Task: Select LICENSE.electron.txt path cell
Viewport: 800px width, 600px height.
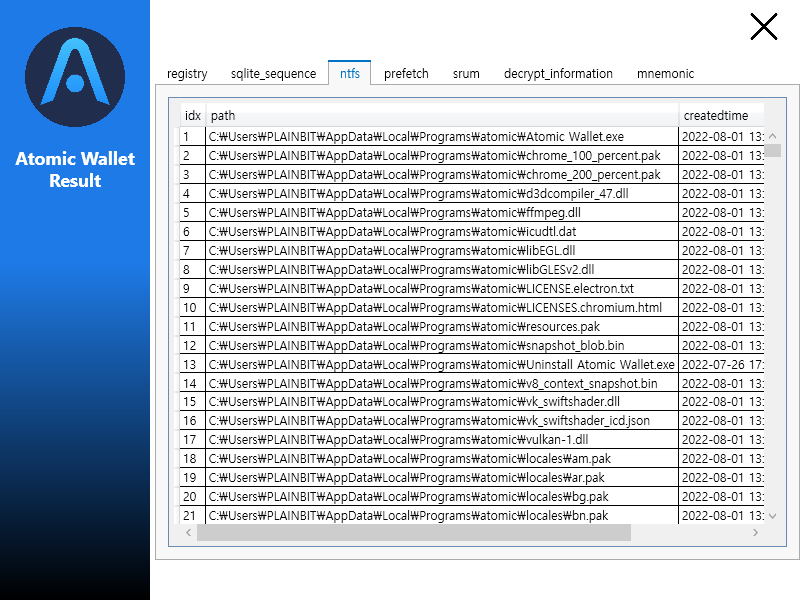Action: coord(442,288)
